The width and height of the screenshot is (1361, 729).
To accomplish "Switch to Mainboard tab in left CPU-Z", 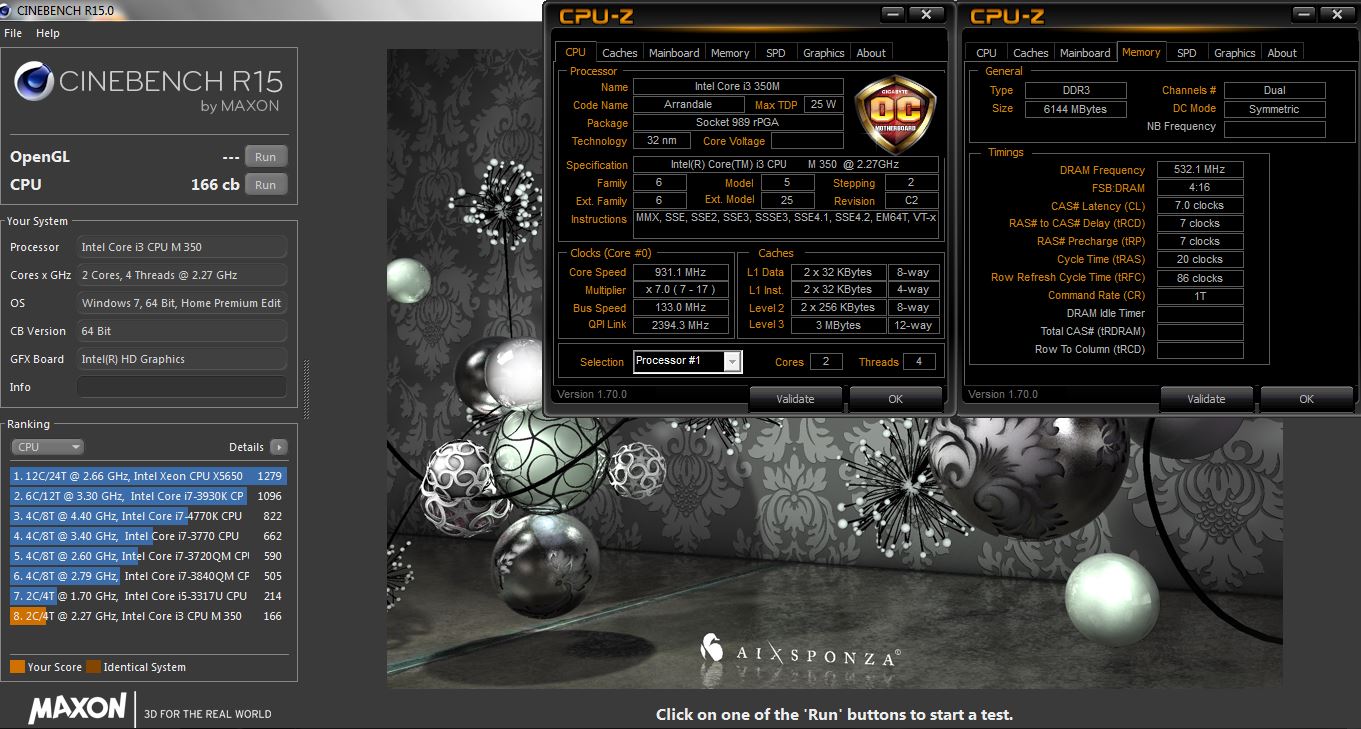I will 674,53.
